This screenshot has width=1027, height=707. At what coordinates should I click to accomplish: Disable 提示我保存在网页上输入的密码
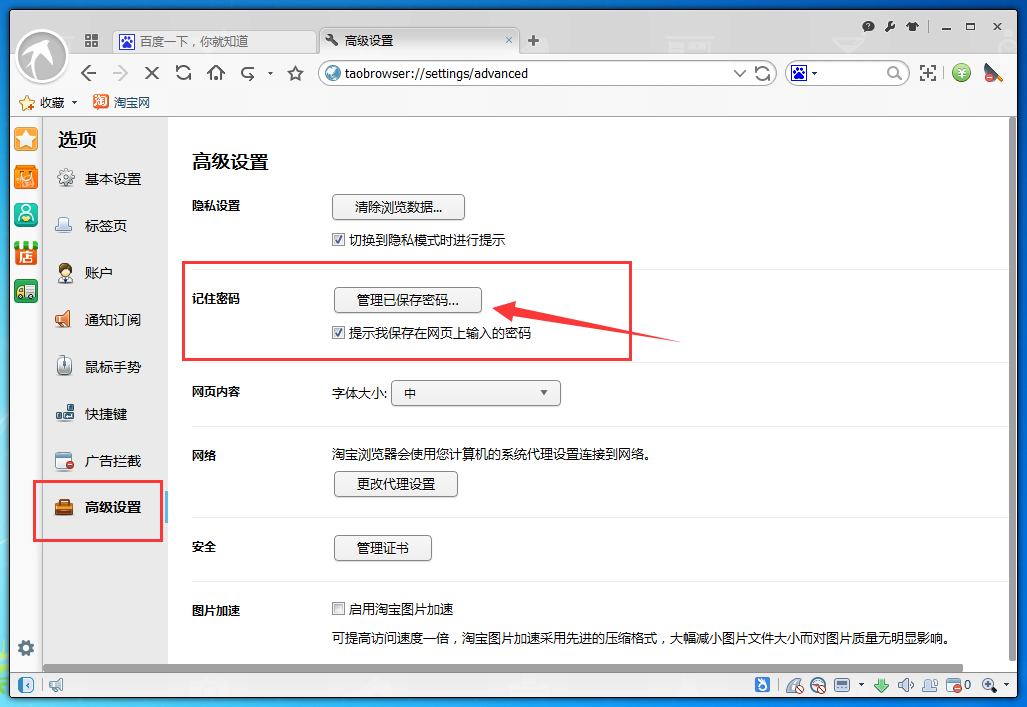pos(338,332)
